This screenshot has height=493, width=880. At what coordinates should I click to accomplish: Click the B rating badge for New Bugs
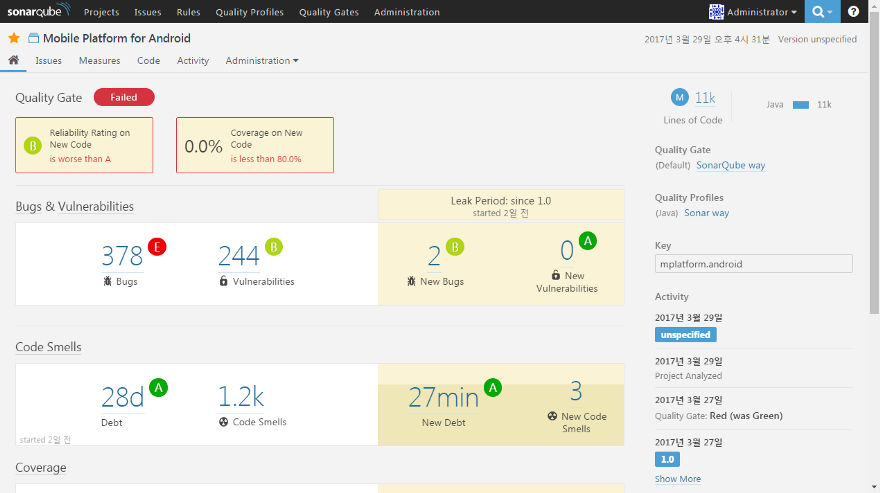click(455, 246)
